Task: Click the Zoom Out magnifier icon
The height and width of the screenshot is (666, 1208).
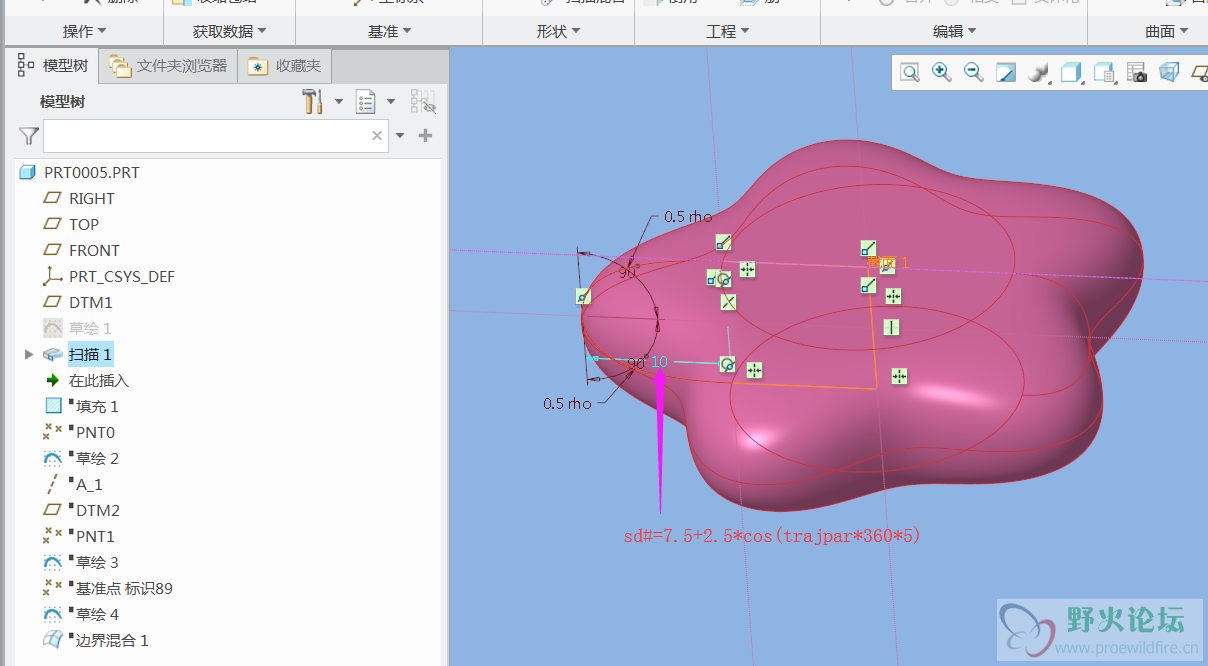Action: click(x=973, y=72)
